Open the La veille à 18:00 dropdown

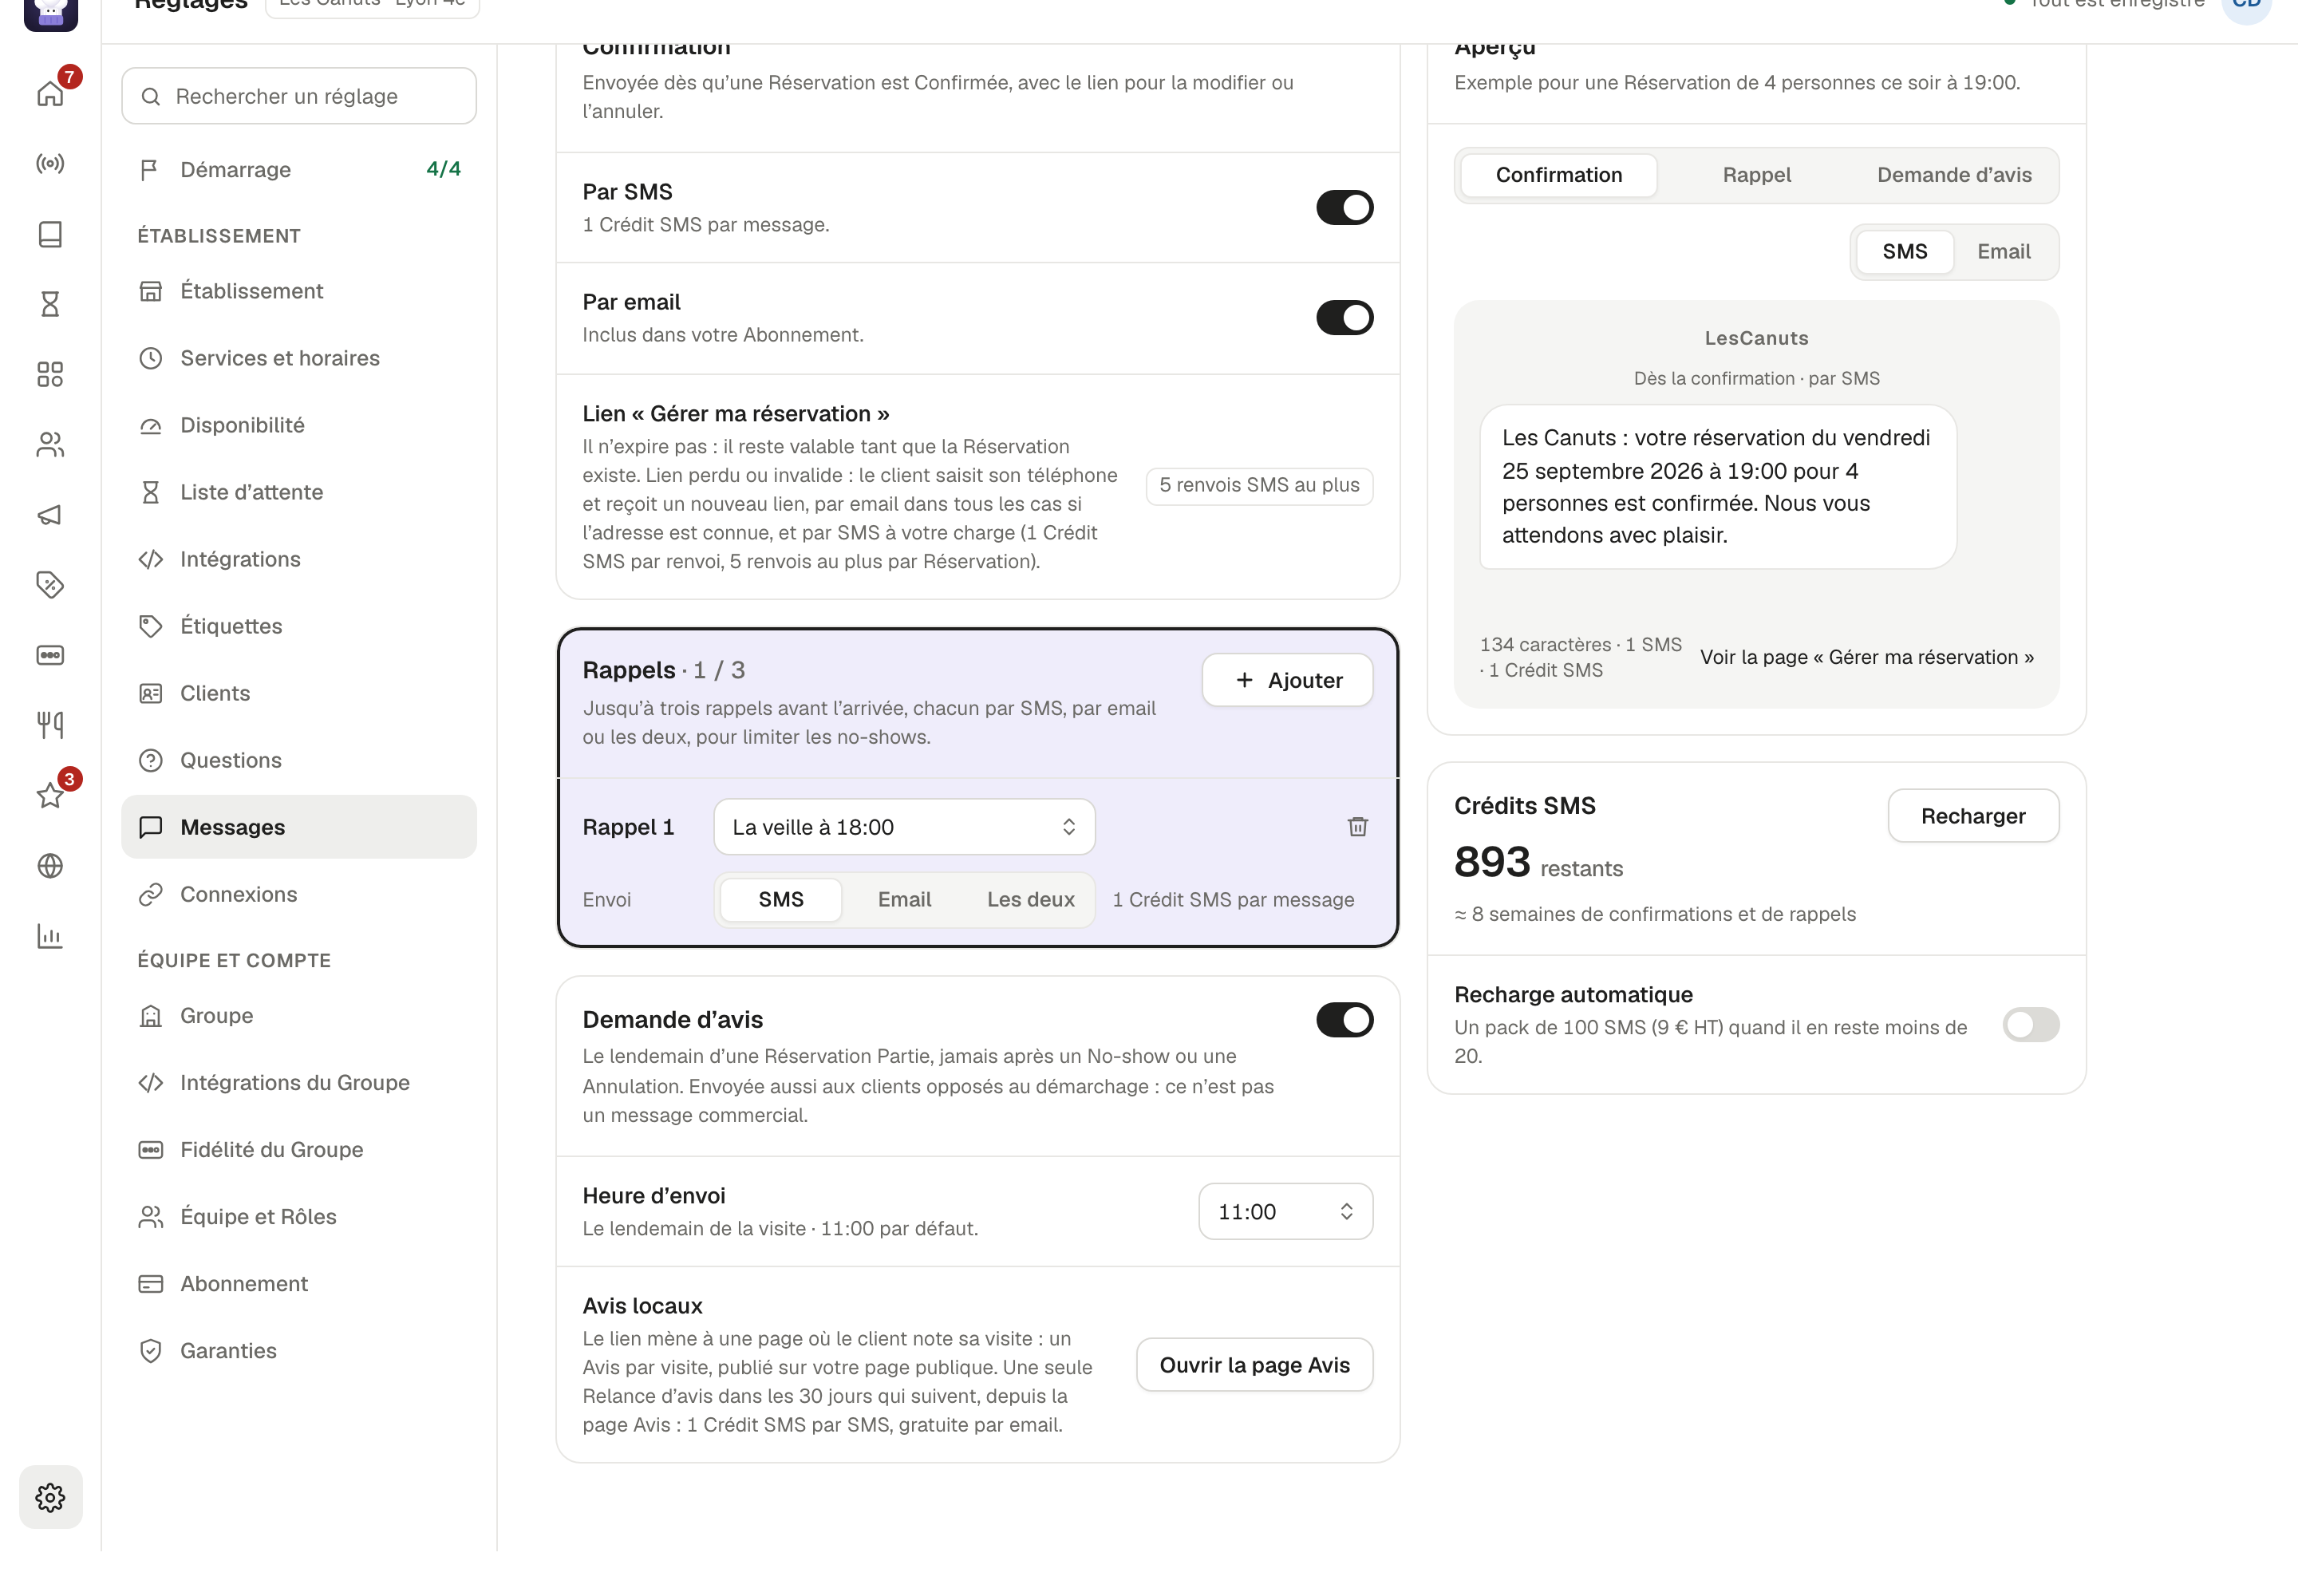pyautogui.click(x=904, y=827)
